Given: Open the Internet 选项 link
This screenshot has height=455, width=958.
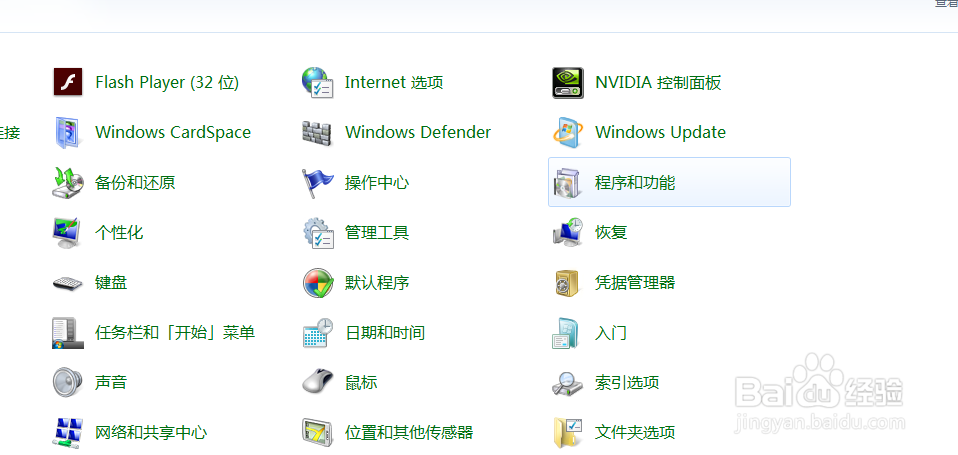Looking at the screenshot, I should click(x=394, y=82).
